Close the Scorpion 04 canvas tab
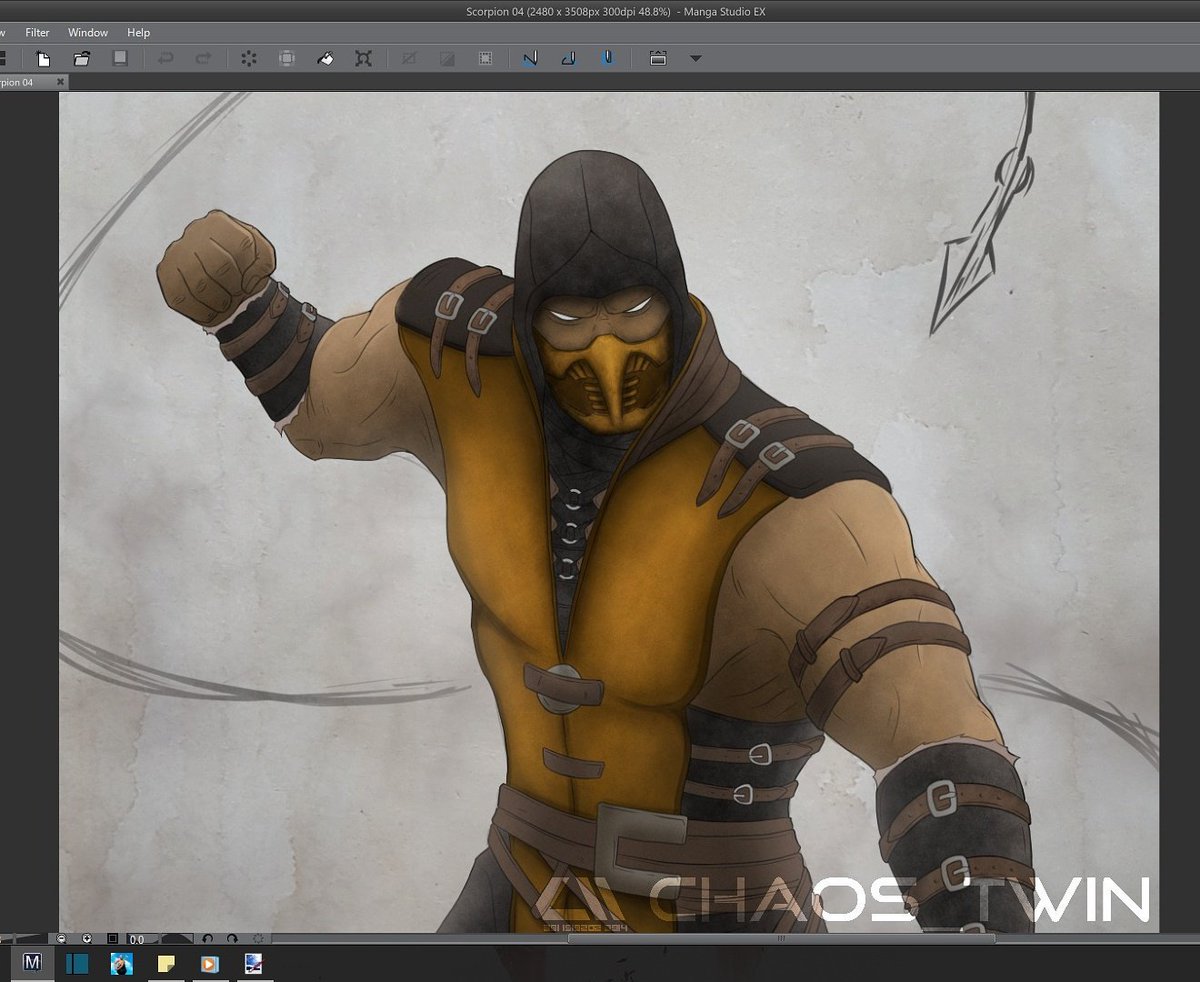 60,82
